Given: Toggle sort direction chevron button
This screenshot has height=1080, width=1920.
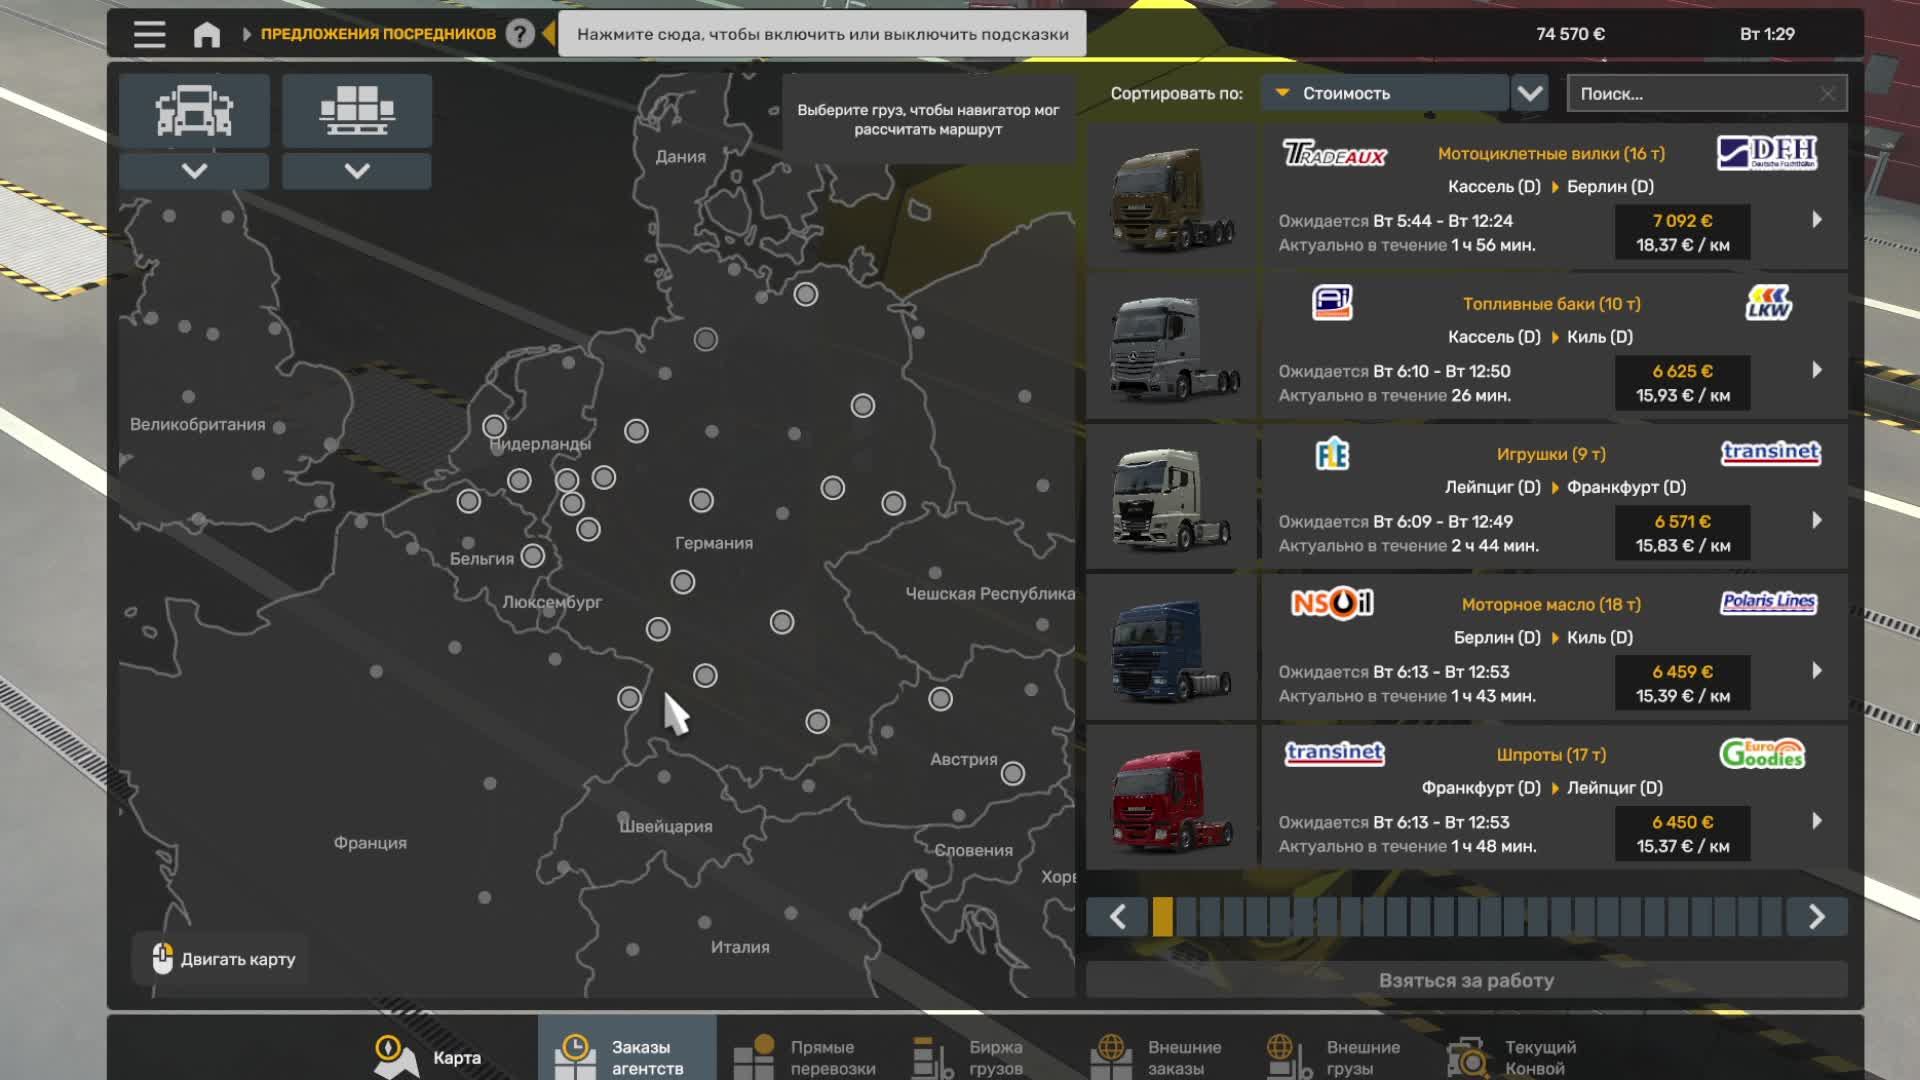Looking at the screenshot, I should pyautogui.click(x=1530, y=93).
